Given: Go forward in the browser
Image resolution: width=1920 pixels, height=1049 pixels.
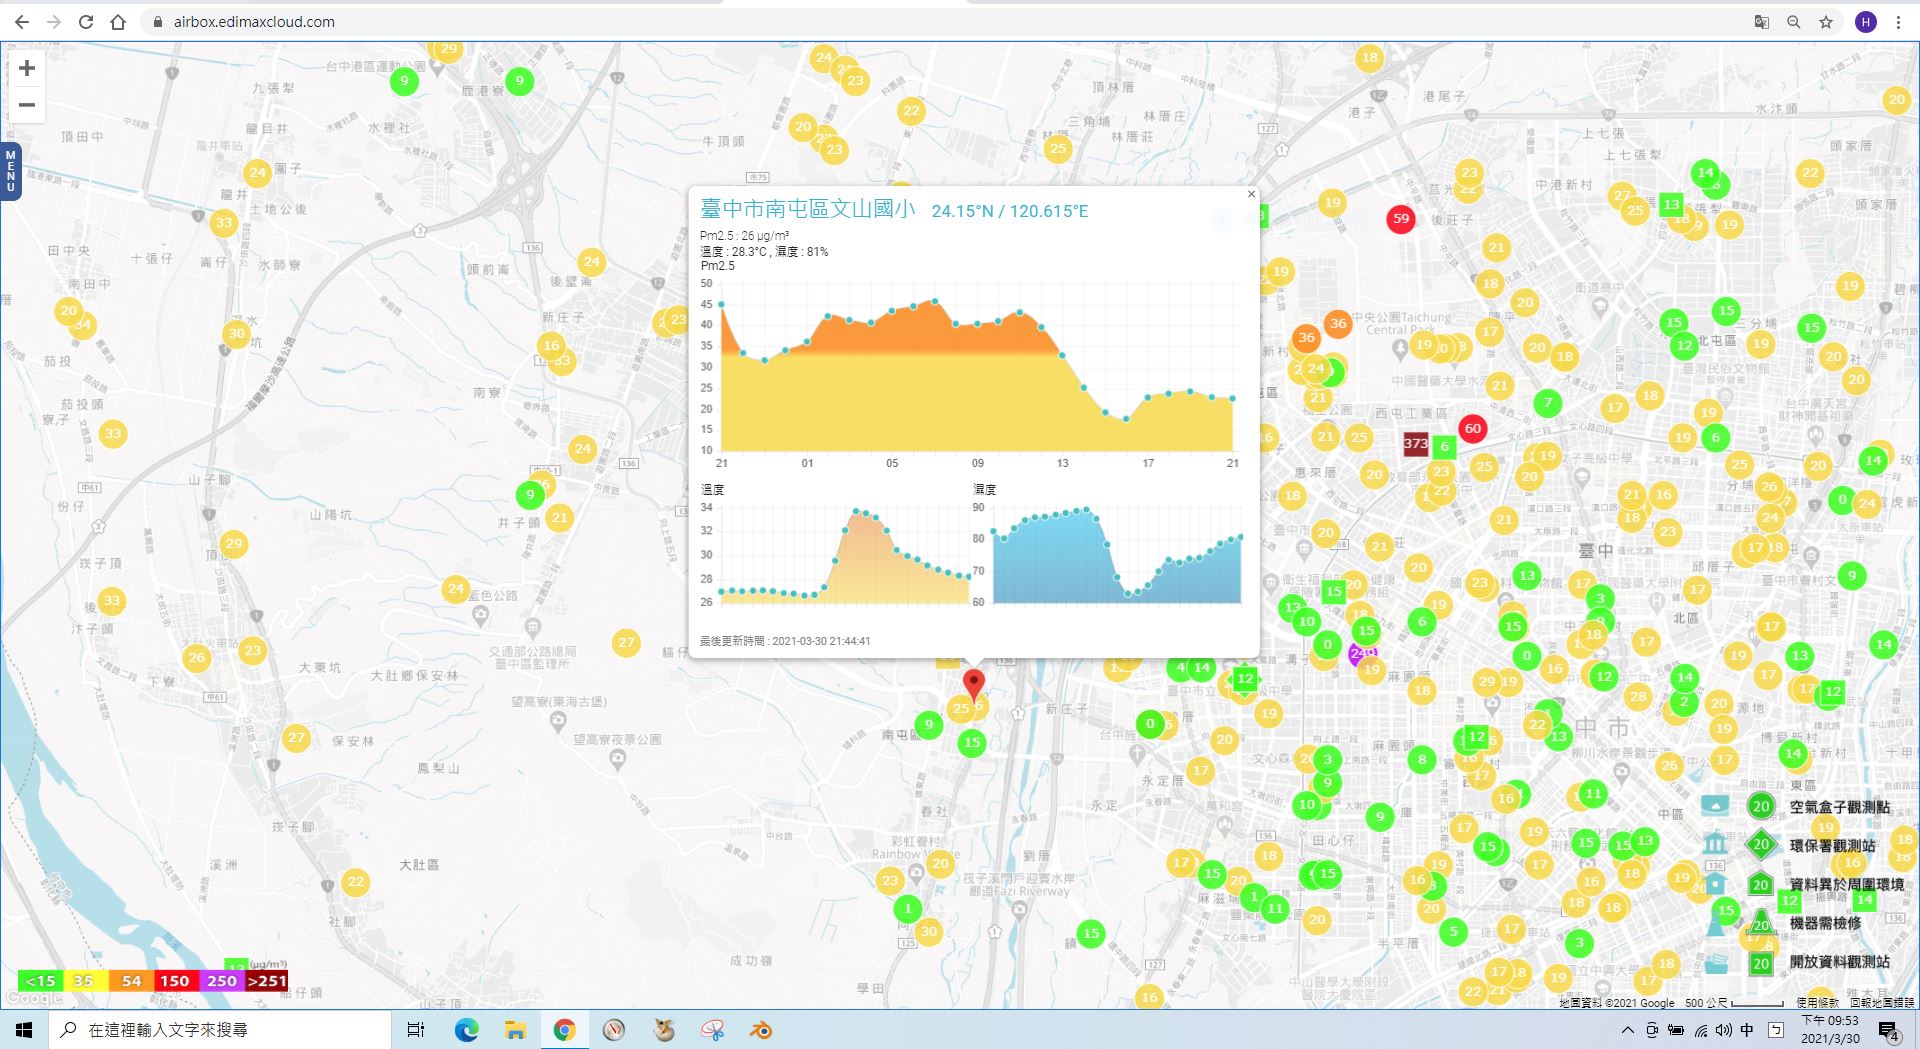Looking at the screenshot, I should pos(54,22).
